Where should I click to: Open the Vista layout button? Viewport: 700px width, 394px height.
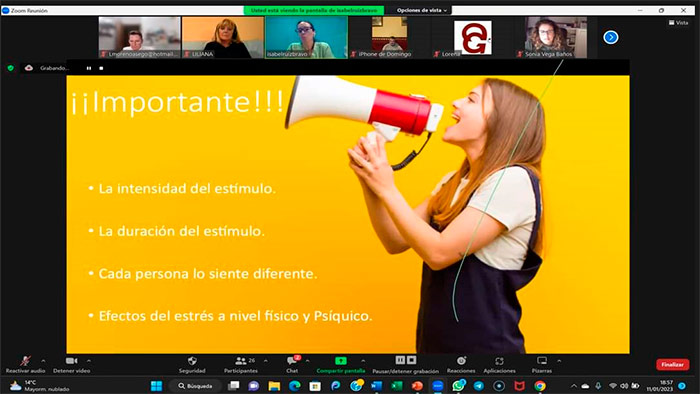tap(679, 22)
